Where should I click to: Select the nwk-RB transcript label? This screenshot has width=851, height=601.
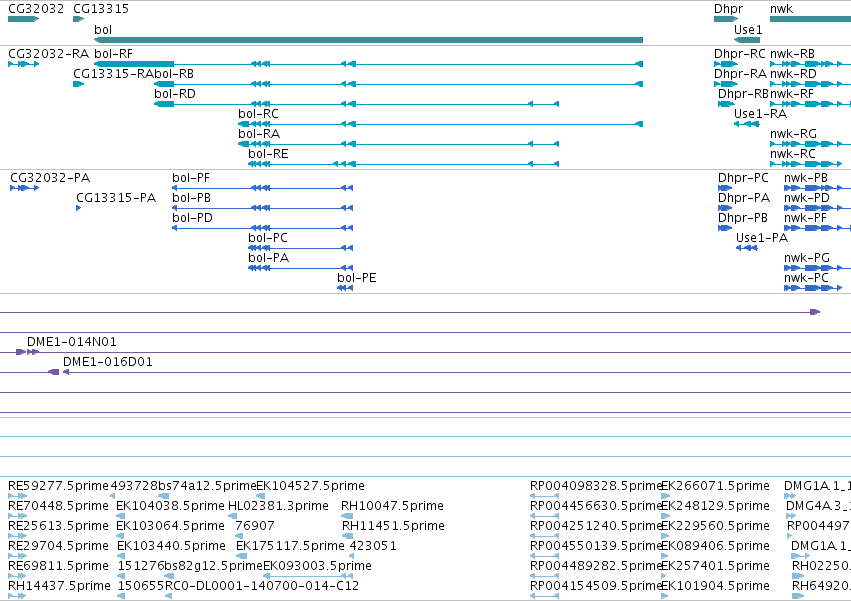[792, 53]
